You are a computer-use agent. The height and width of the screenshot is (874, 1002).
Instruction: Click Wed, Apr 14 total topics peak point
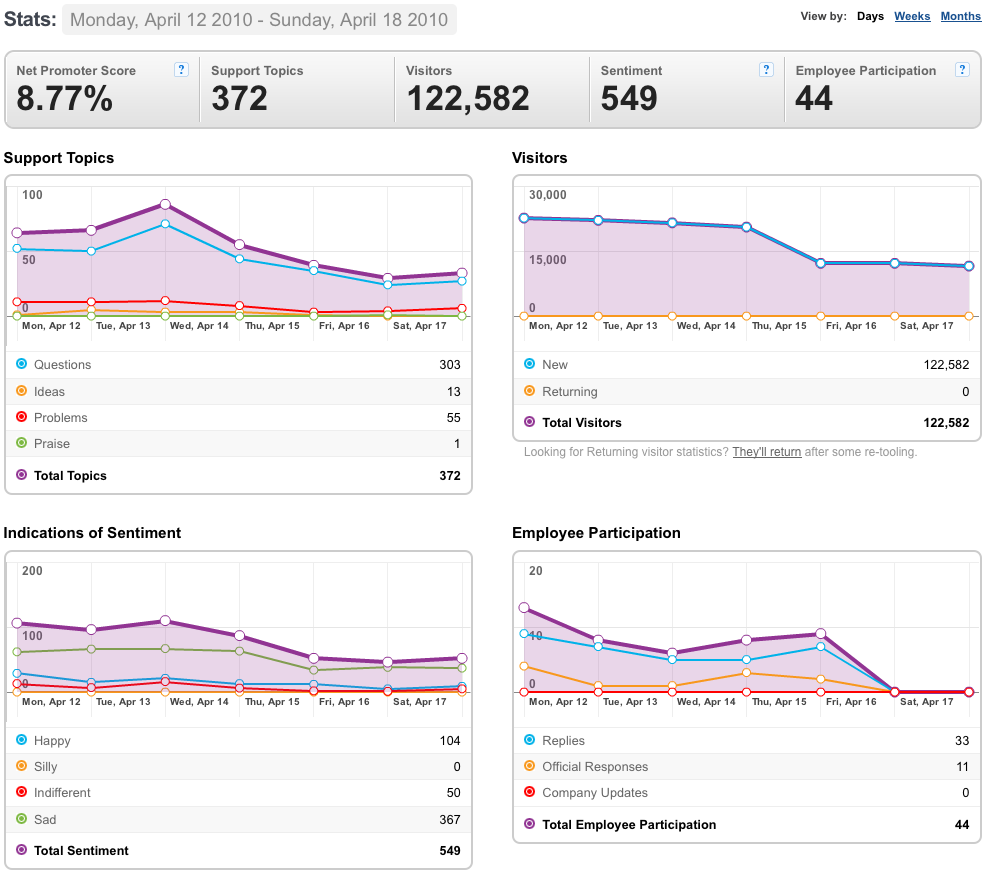click(166, 204)
